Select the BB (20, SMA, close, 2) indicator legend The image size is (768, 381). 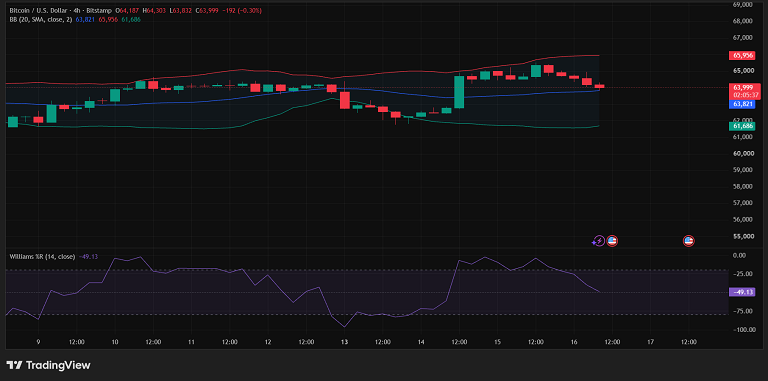pos(41,19)
